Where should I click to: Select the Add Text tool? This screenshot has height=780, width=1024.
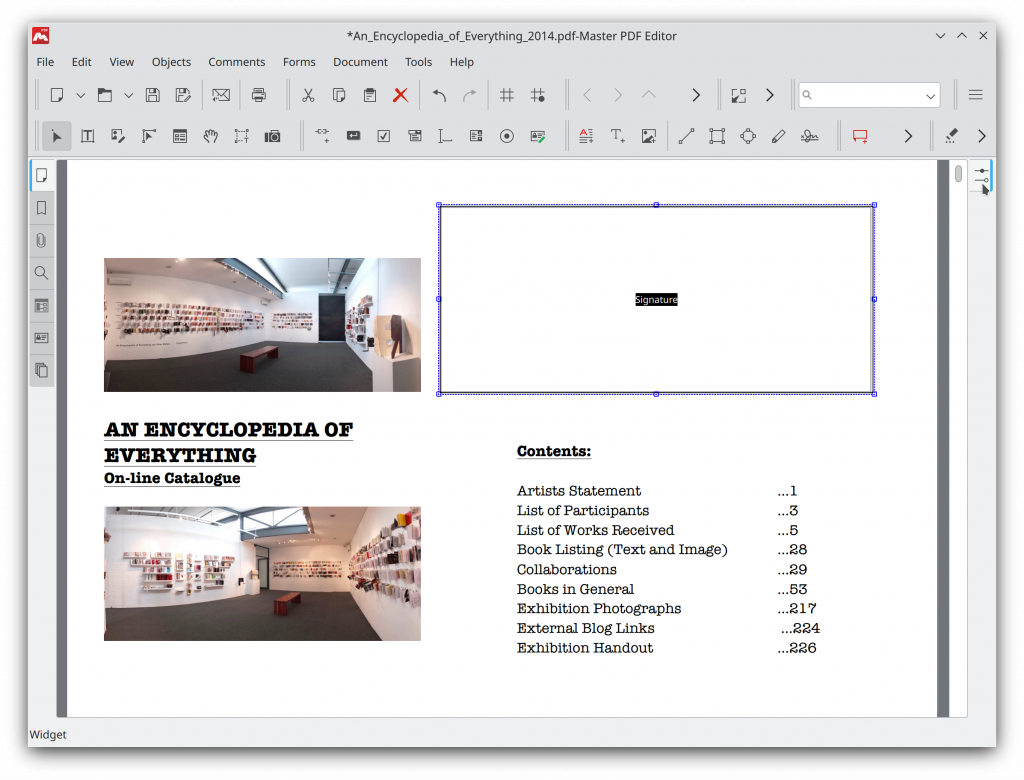[617, 135]
